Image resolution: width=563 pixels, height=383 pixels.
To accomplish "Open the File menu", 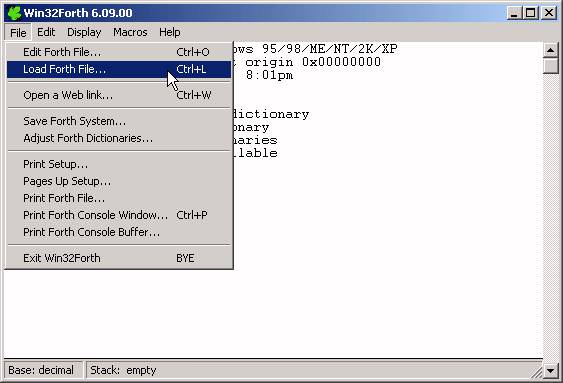I will pos(18,33).
